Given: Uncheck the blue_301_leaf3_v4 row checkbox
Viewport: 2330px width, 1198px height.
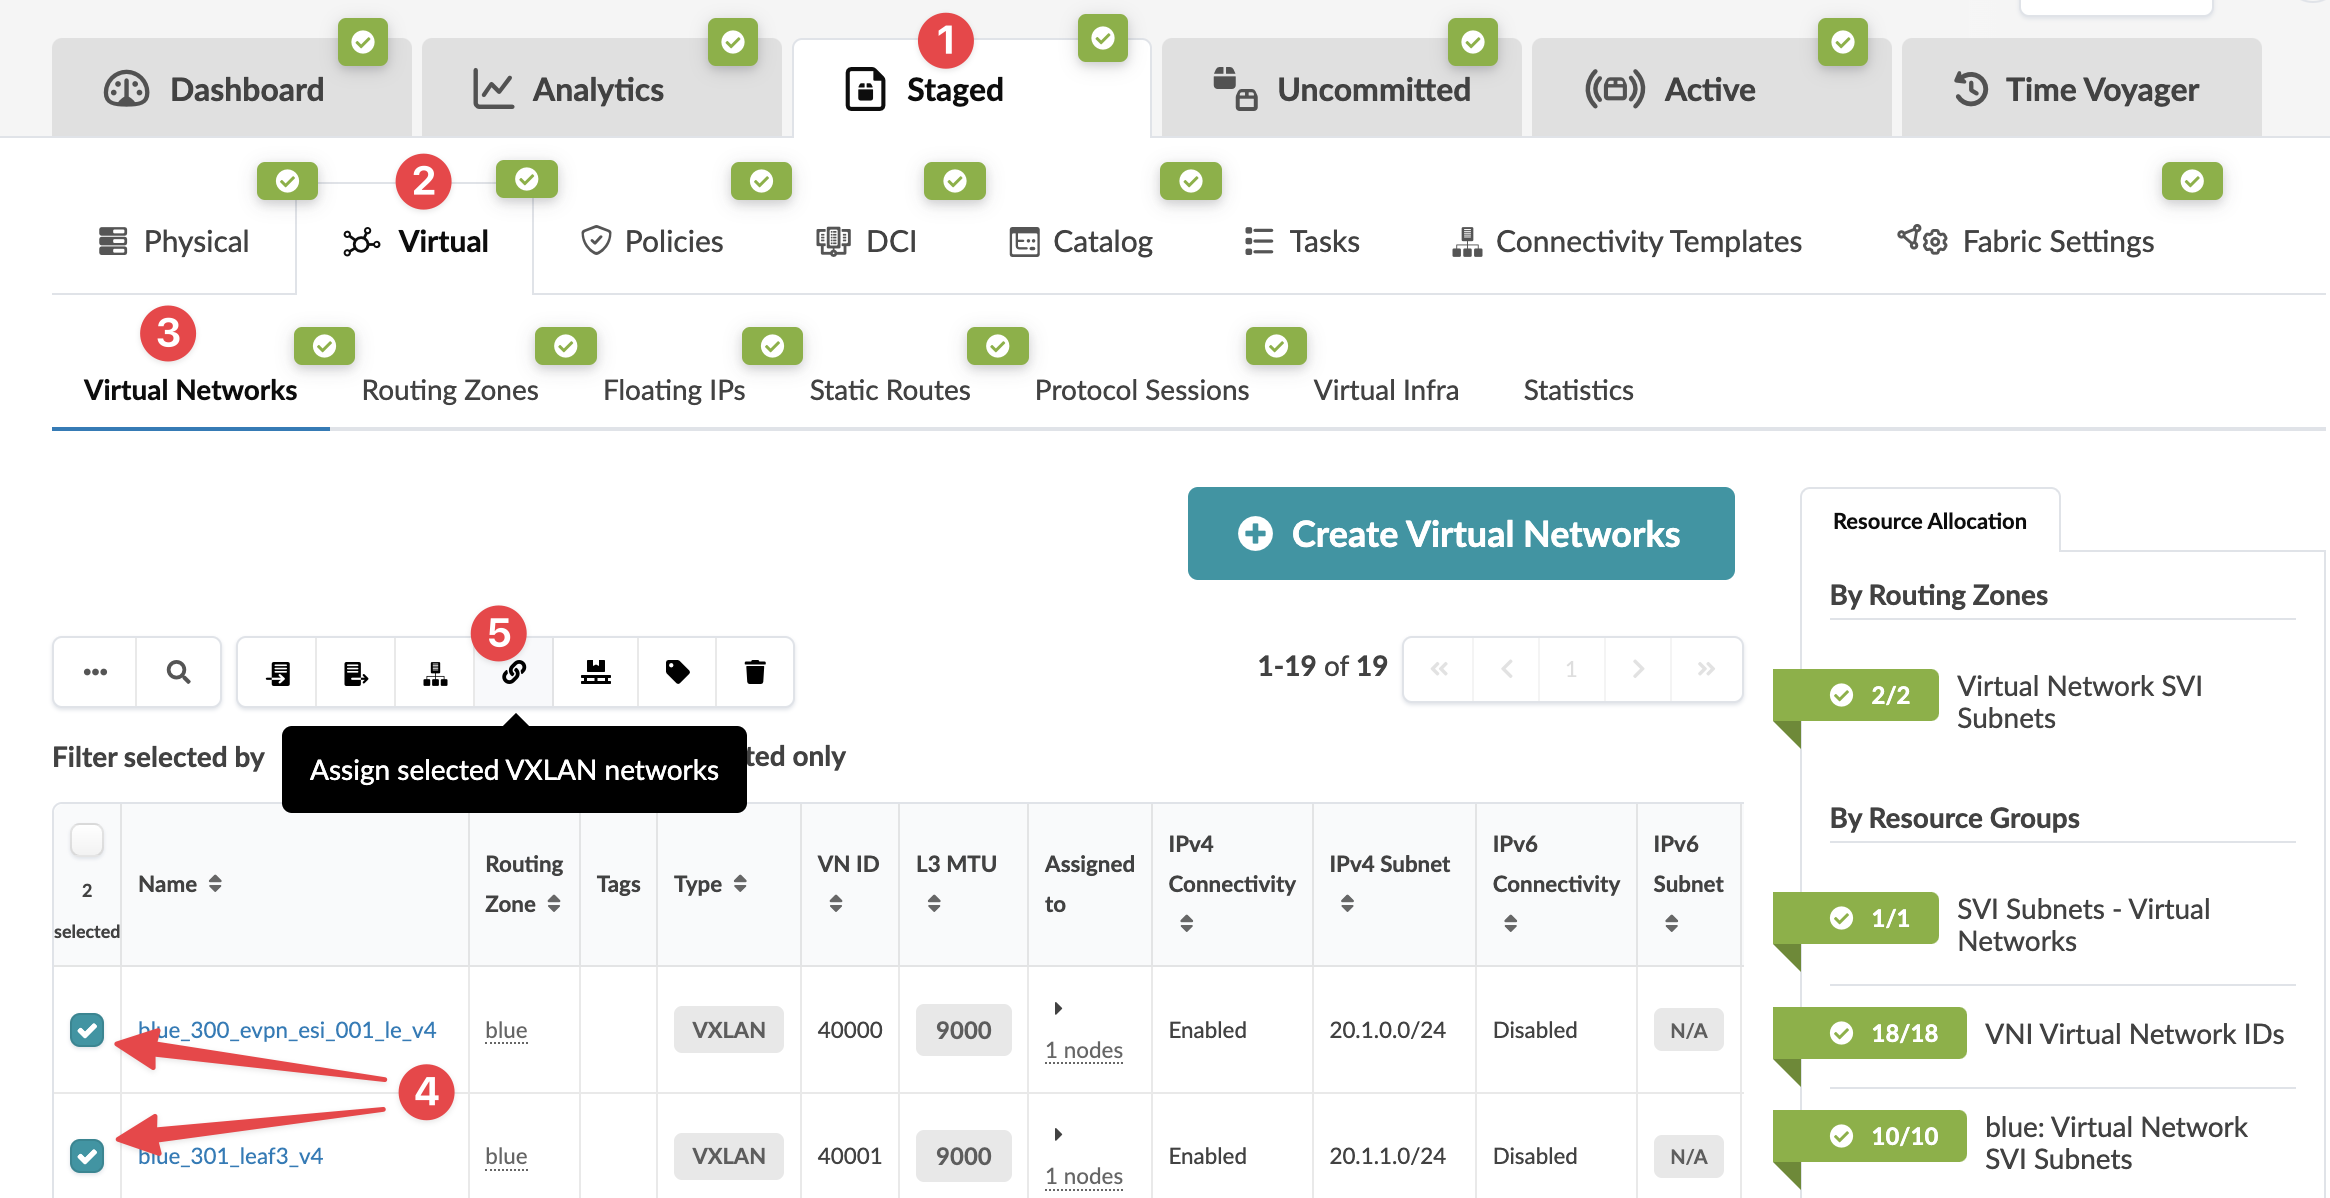Looking at the screenshot, I should pyautogui.click(x=87, y=1155).
